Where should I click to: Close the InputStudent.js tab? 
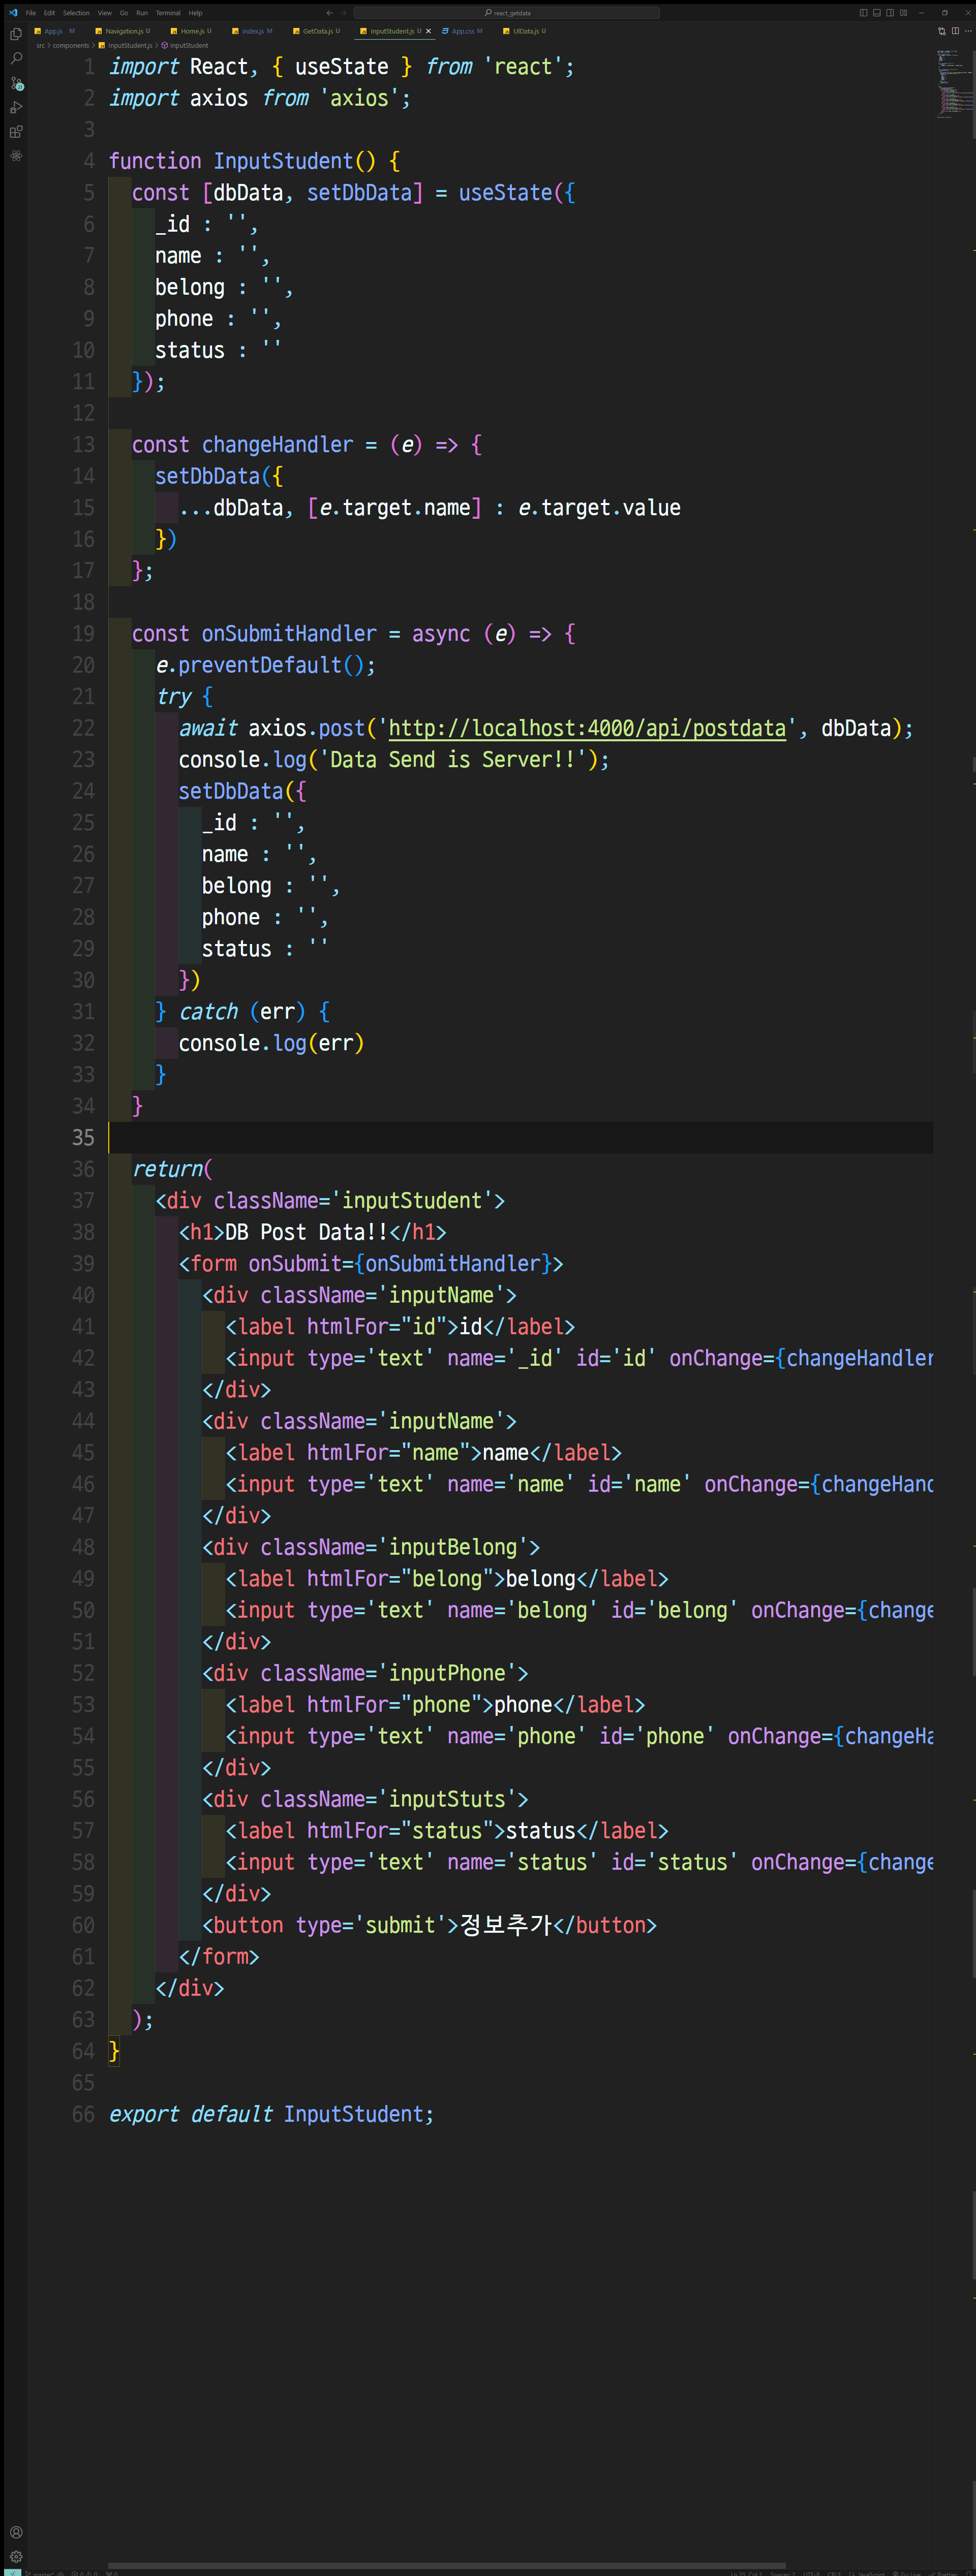coord(429,31)
